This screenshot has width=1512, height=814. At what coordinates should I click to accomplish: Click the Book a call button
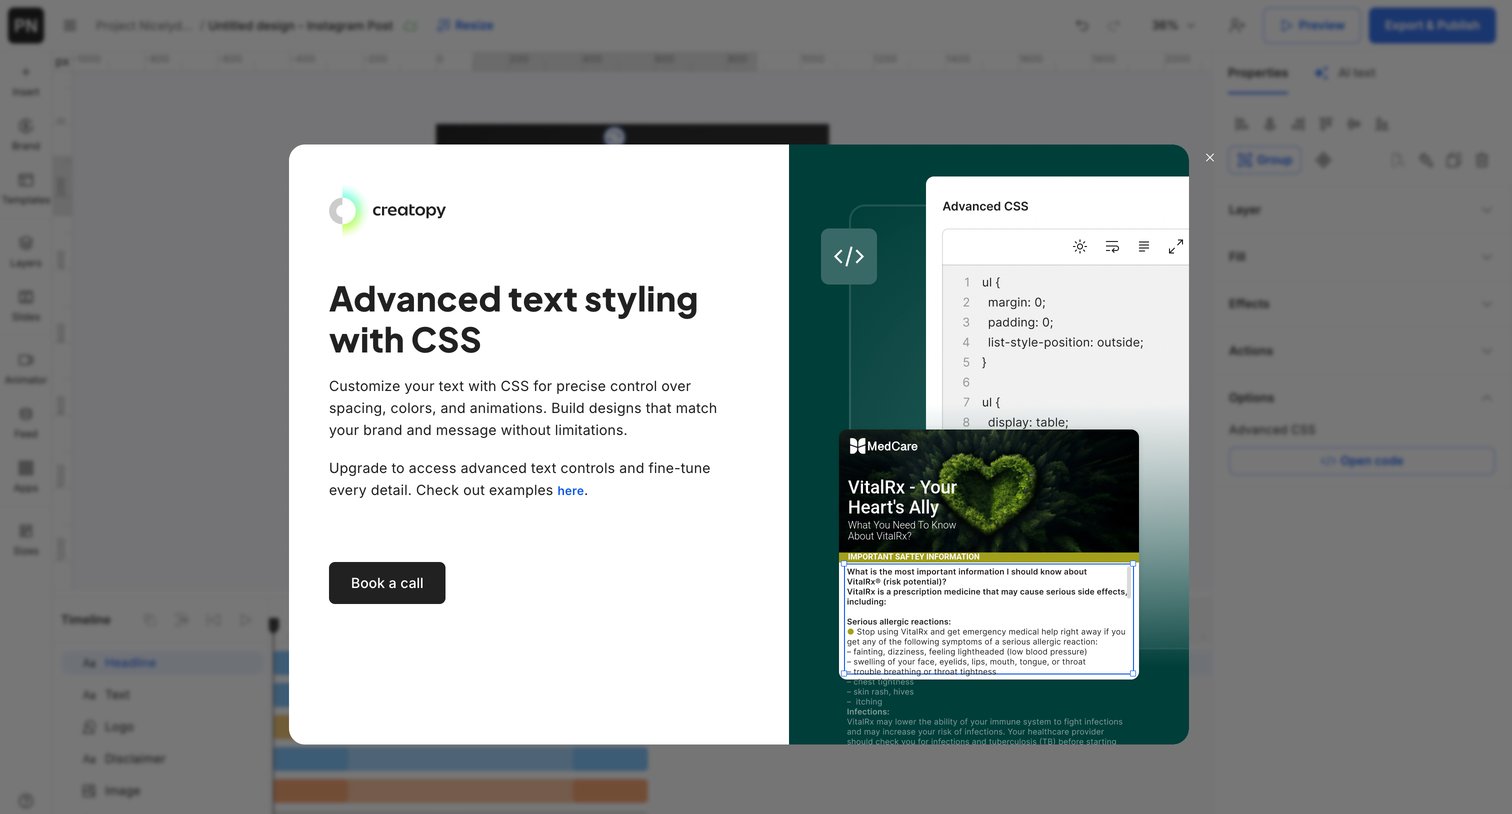387,583
